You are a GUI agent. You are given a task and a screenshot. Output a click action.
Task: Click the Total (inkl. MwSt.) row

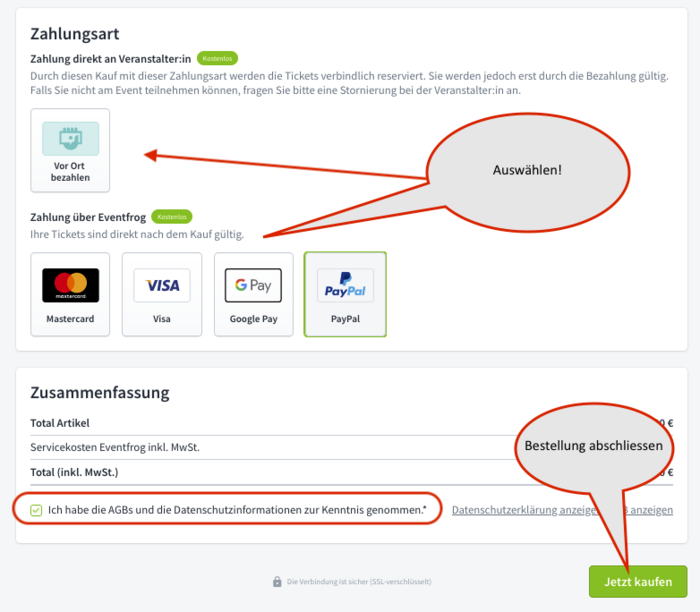(351, 472)
